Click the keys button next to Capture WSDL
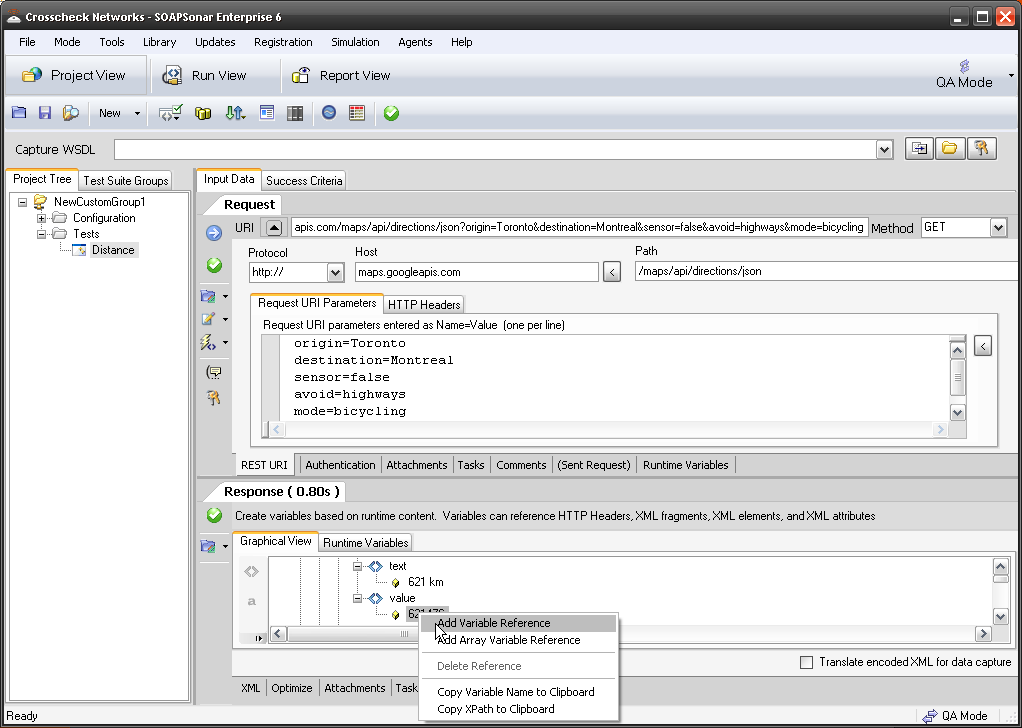Screen dimensions: 1022x728 [x=982, y=149]
